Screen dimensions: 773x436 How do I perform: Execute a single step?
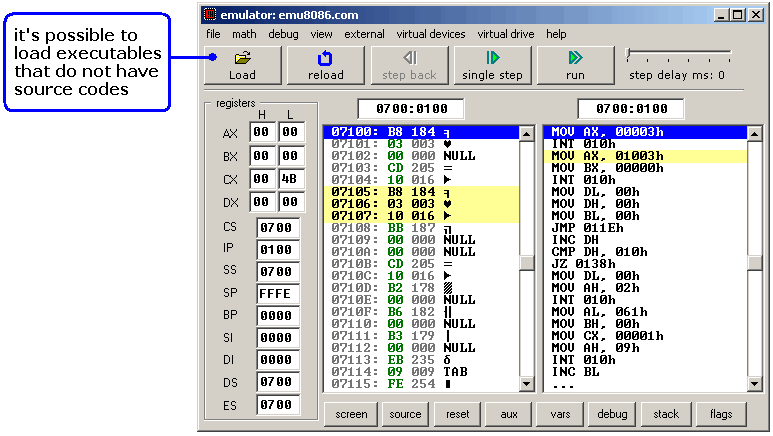[x=492, y=65]
